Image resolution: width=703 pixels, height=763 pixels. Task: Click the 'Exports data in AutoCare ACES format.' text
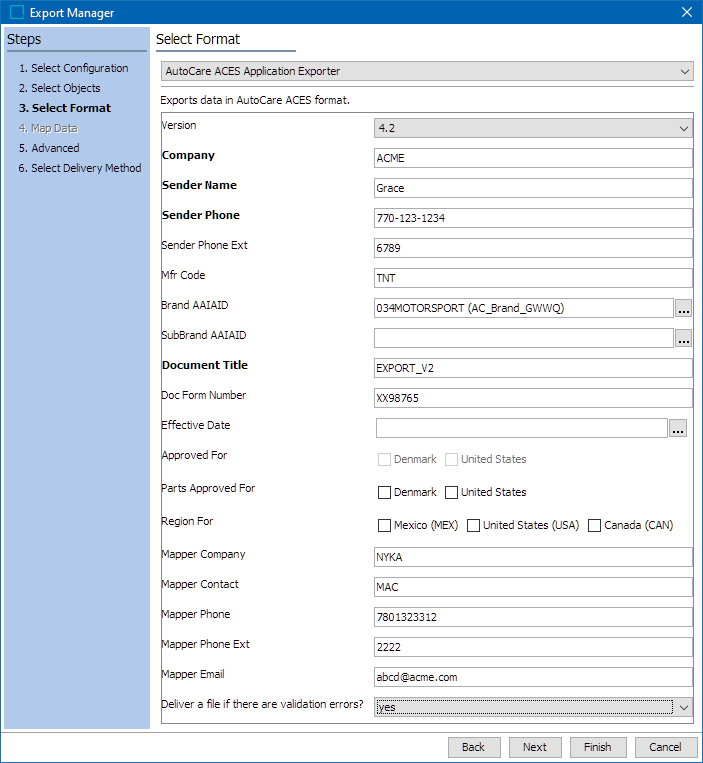point(255,100)
